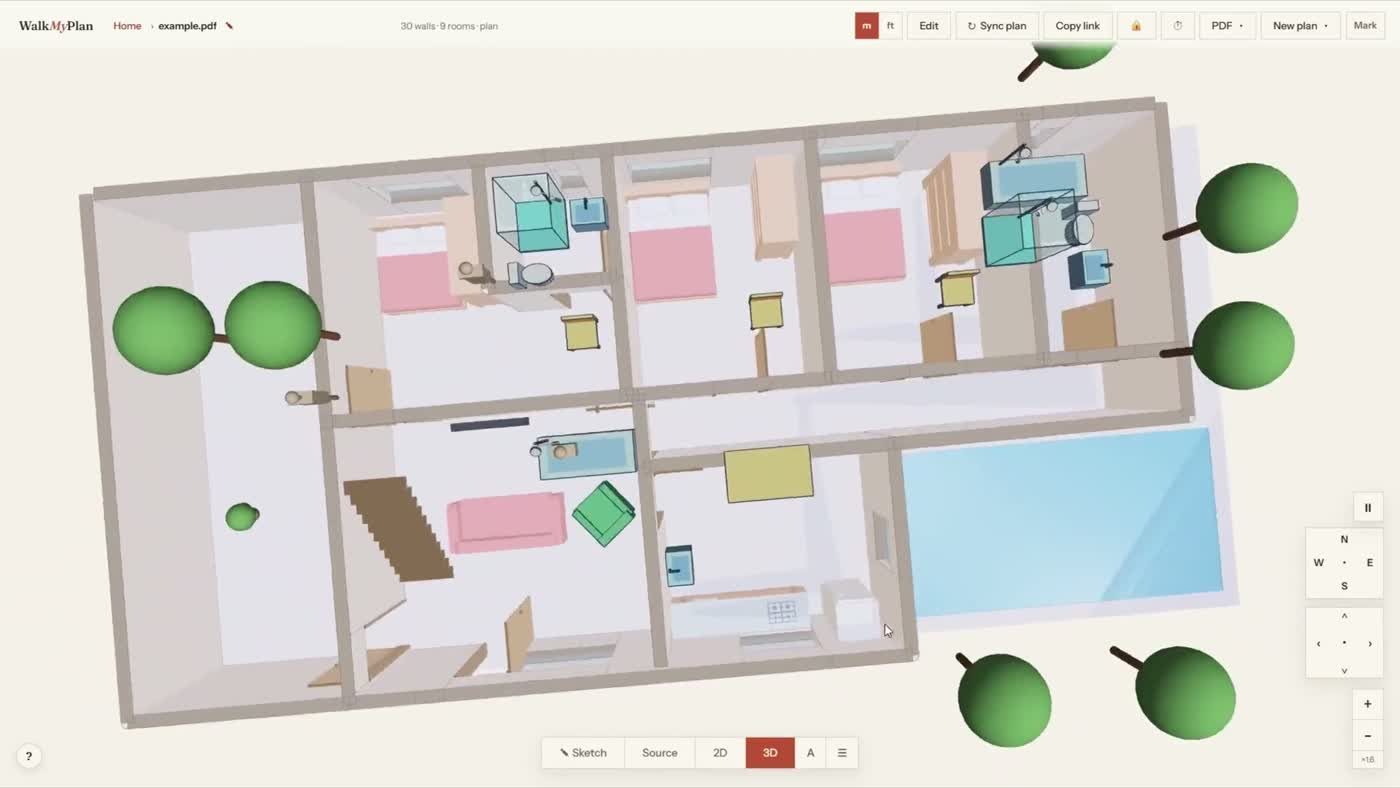Click the Sync plan button

(997, 26)
